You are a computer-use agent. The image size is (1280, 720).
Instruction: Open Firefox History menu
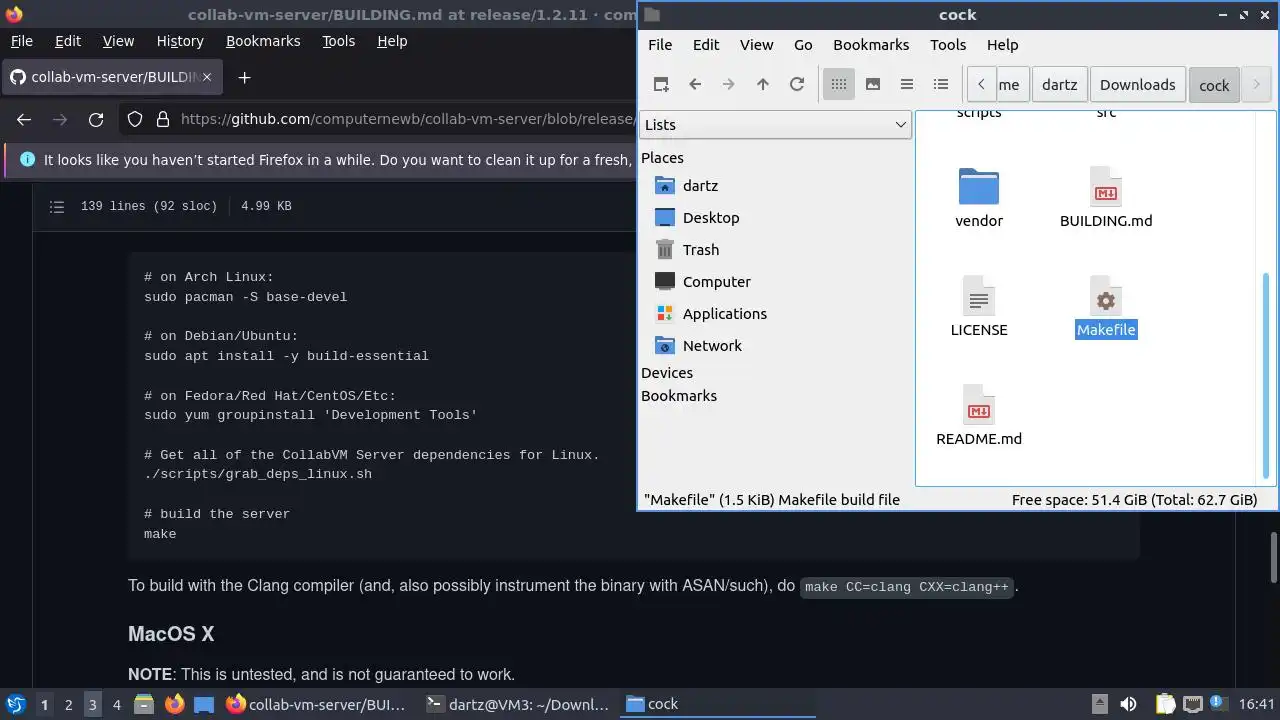coord(180,41)
